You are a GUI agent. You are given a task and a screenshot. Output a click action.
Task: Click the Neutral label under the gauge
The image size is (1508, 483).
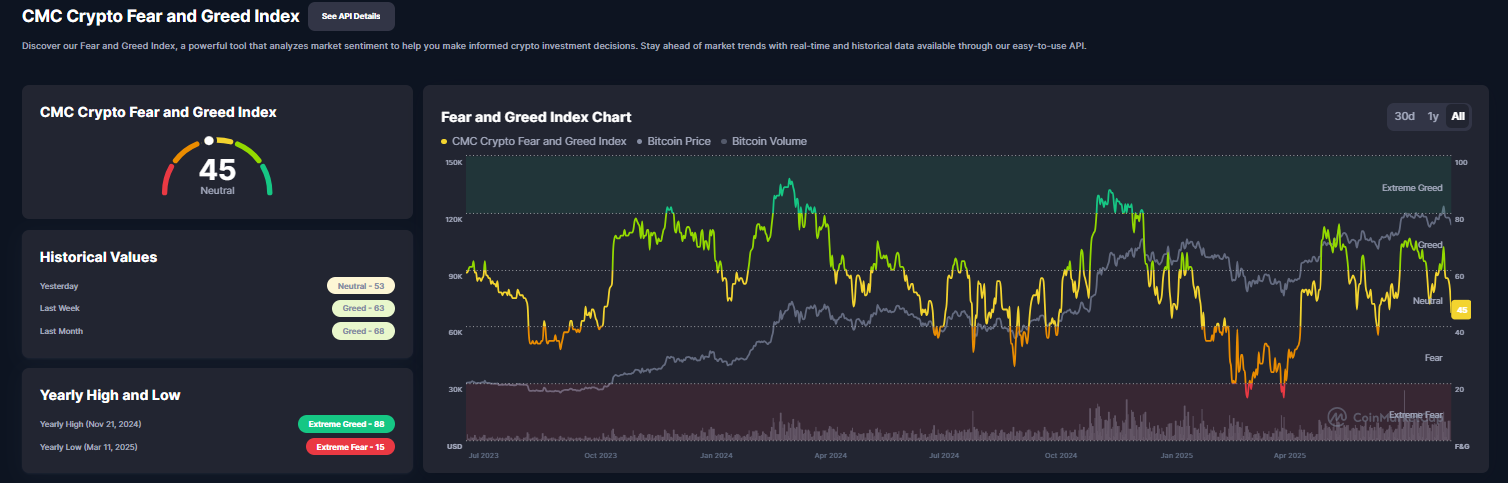217,190
